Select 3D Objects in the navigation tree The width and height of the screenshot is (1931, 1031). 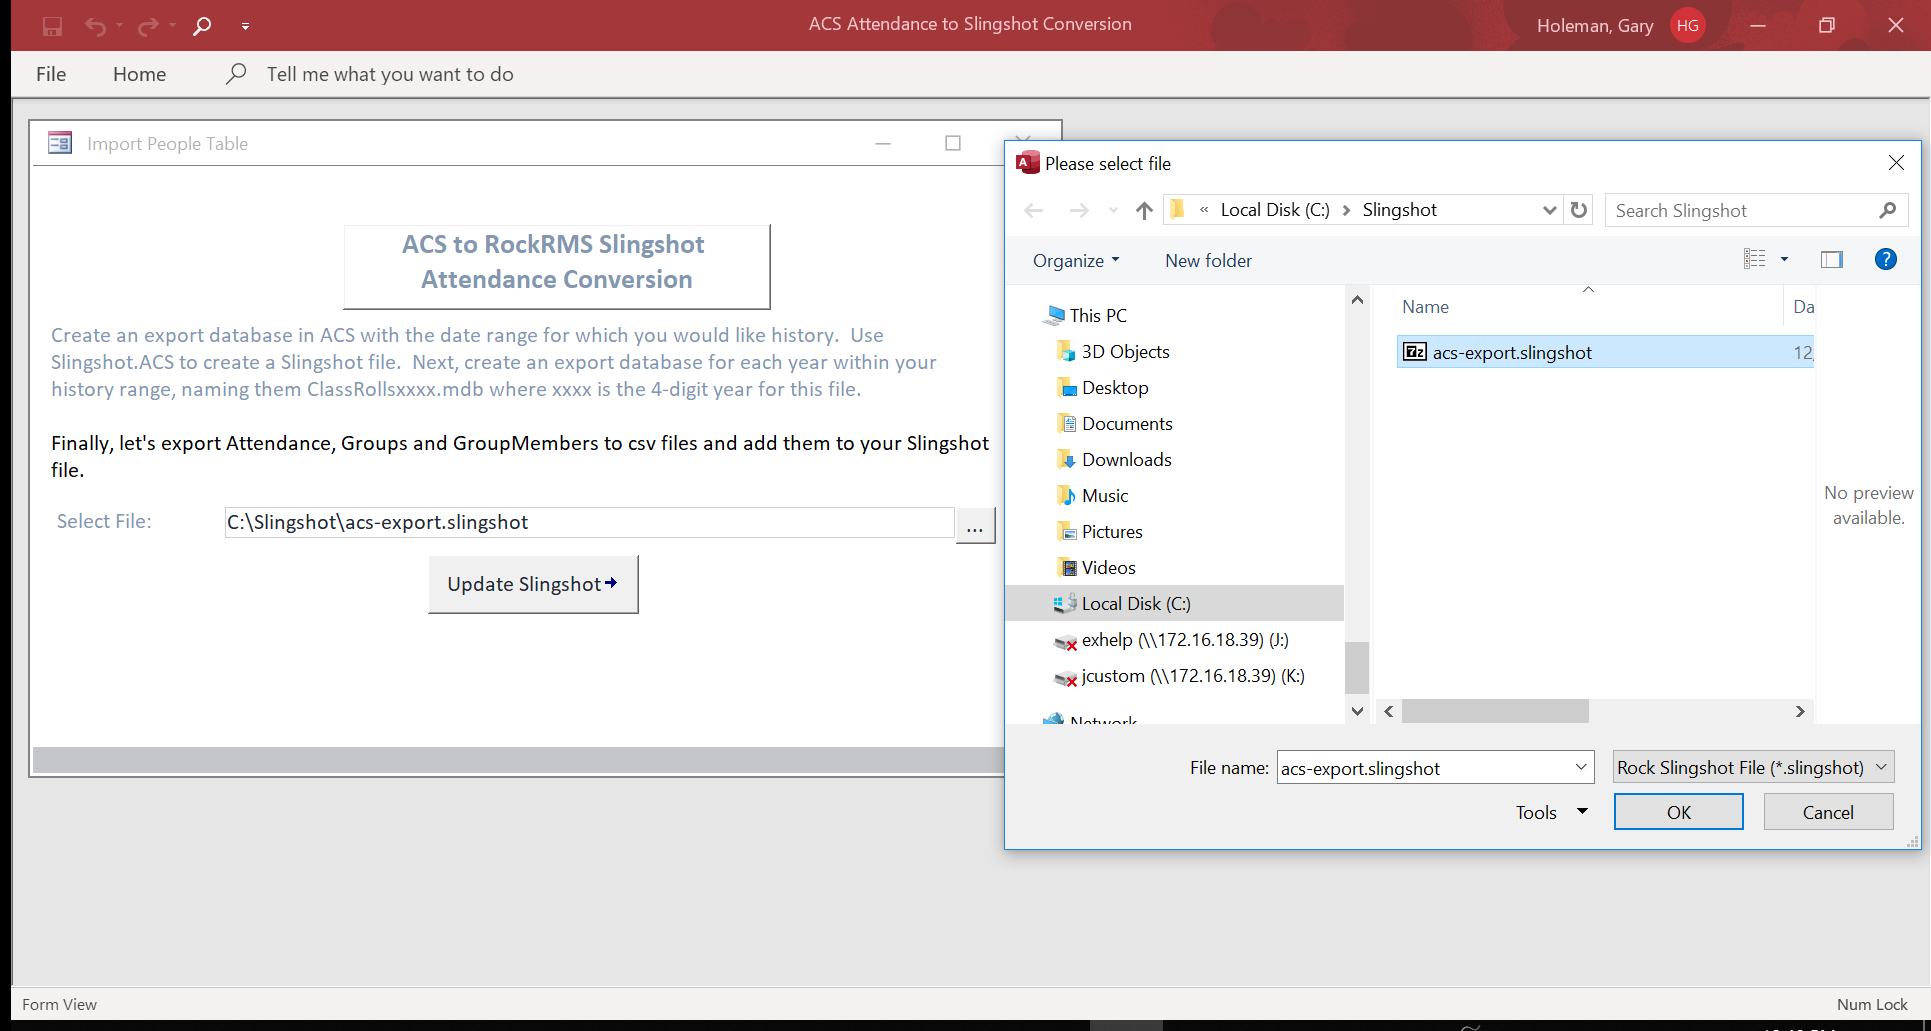pyautogui.click(x=1125, y=352)
